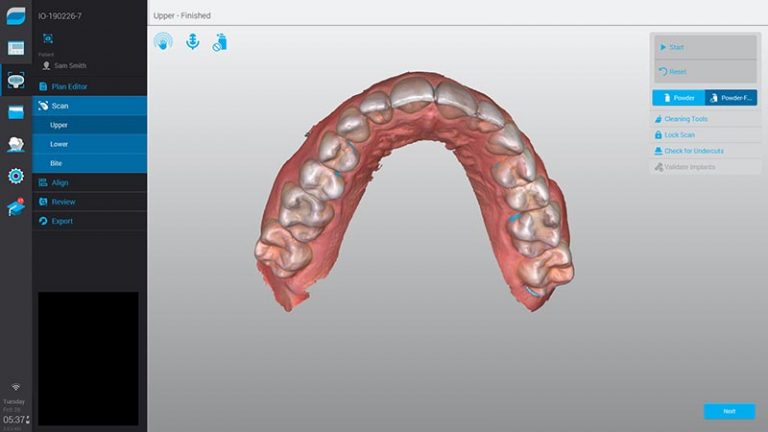Click the spray bottle disabled icon
The height and width of the screenshot is (432, 768).
220,42
